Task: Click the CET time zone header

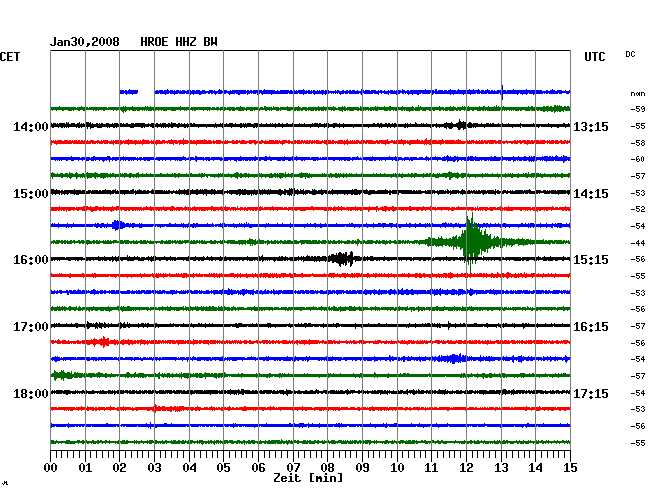Action: [x=10, y=57]
